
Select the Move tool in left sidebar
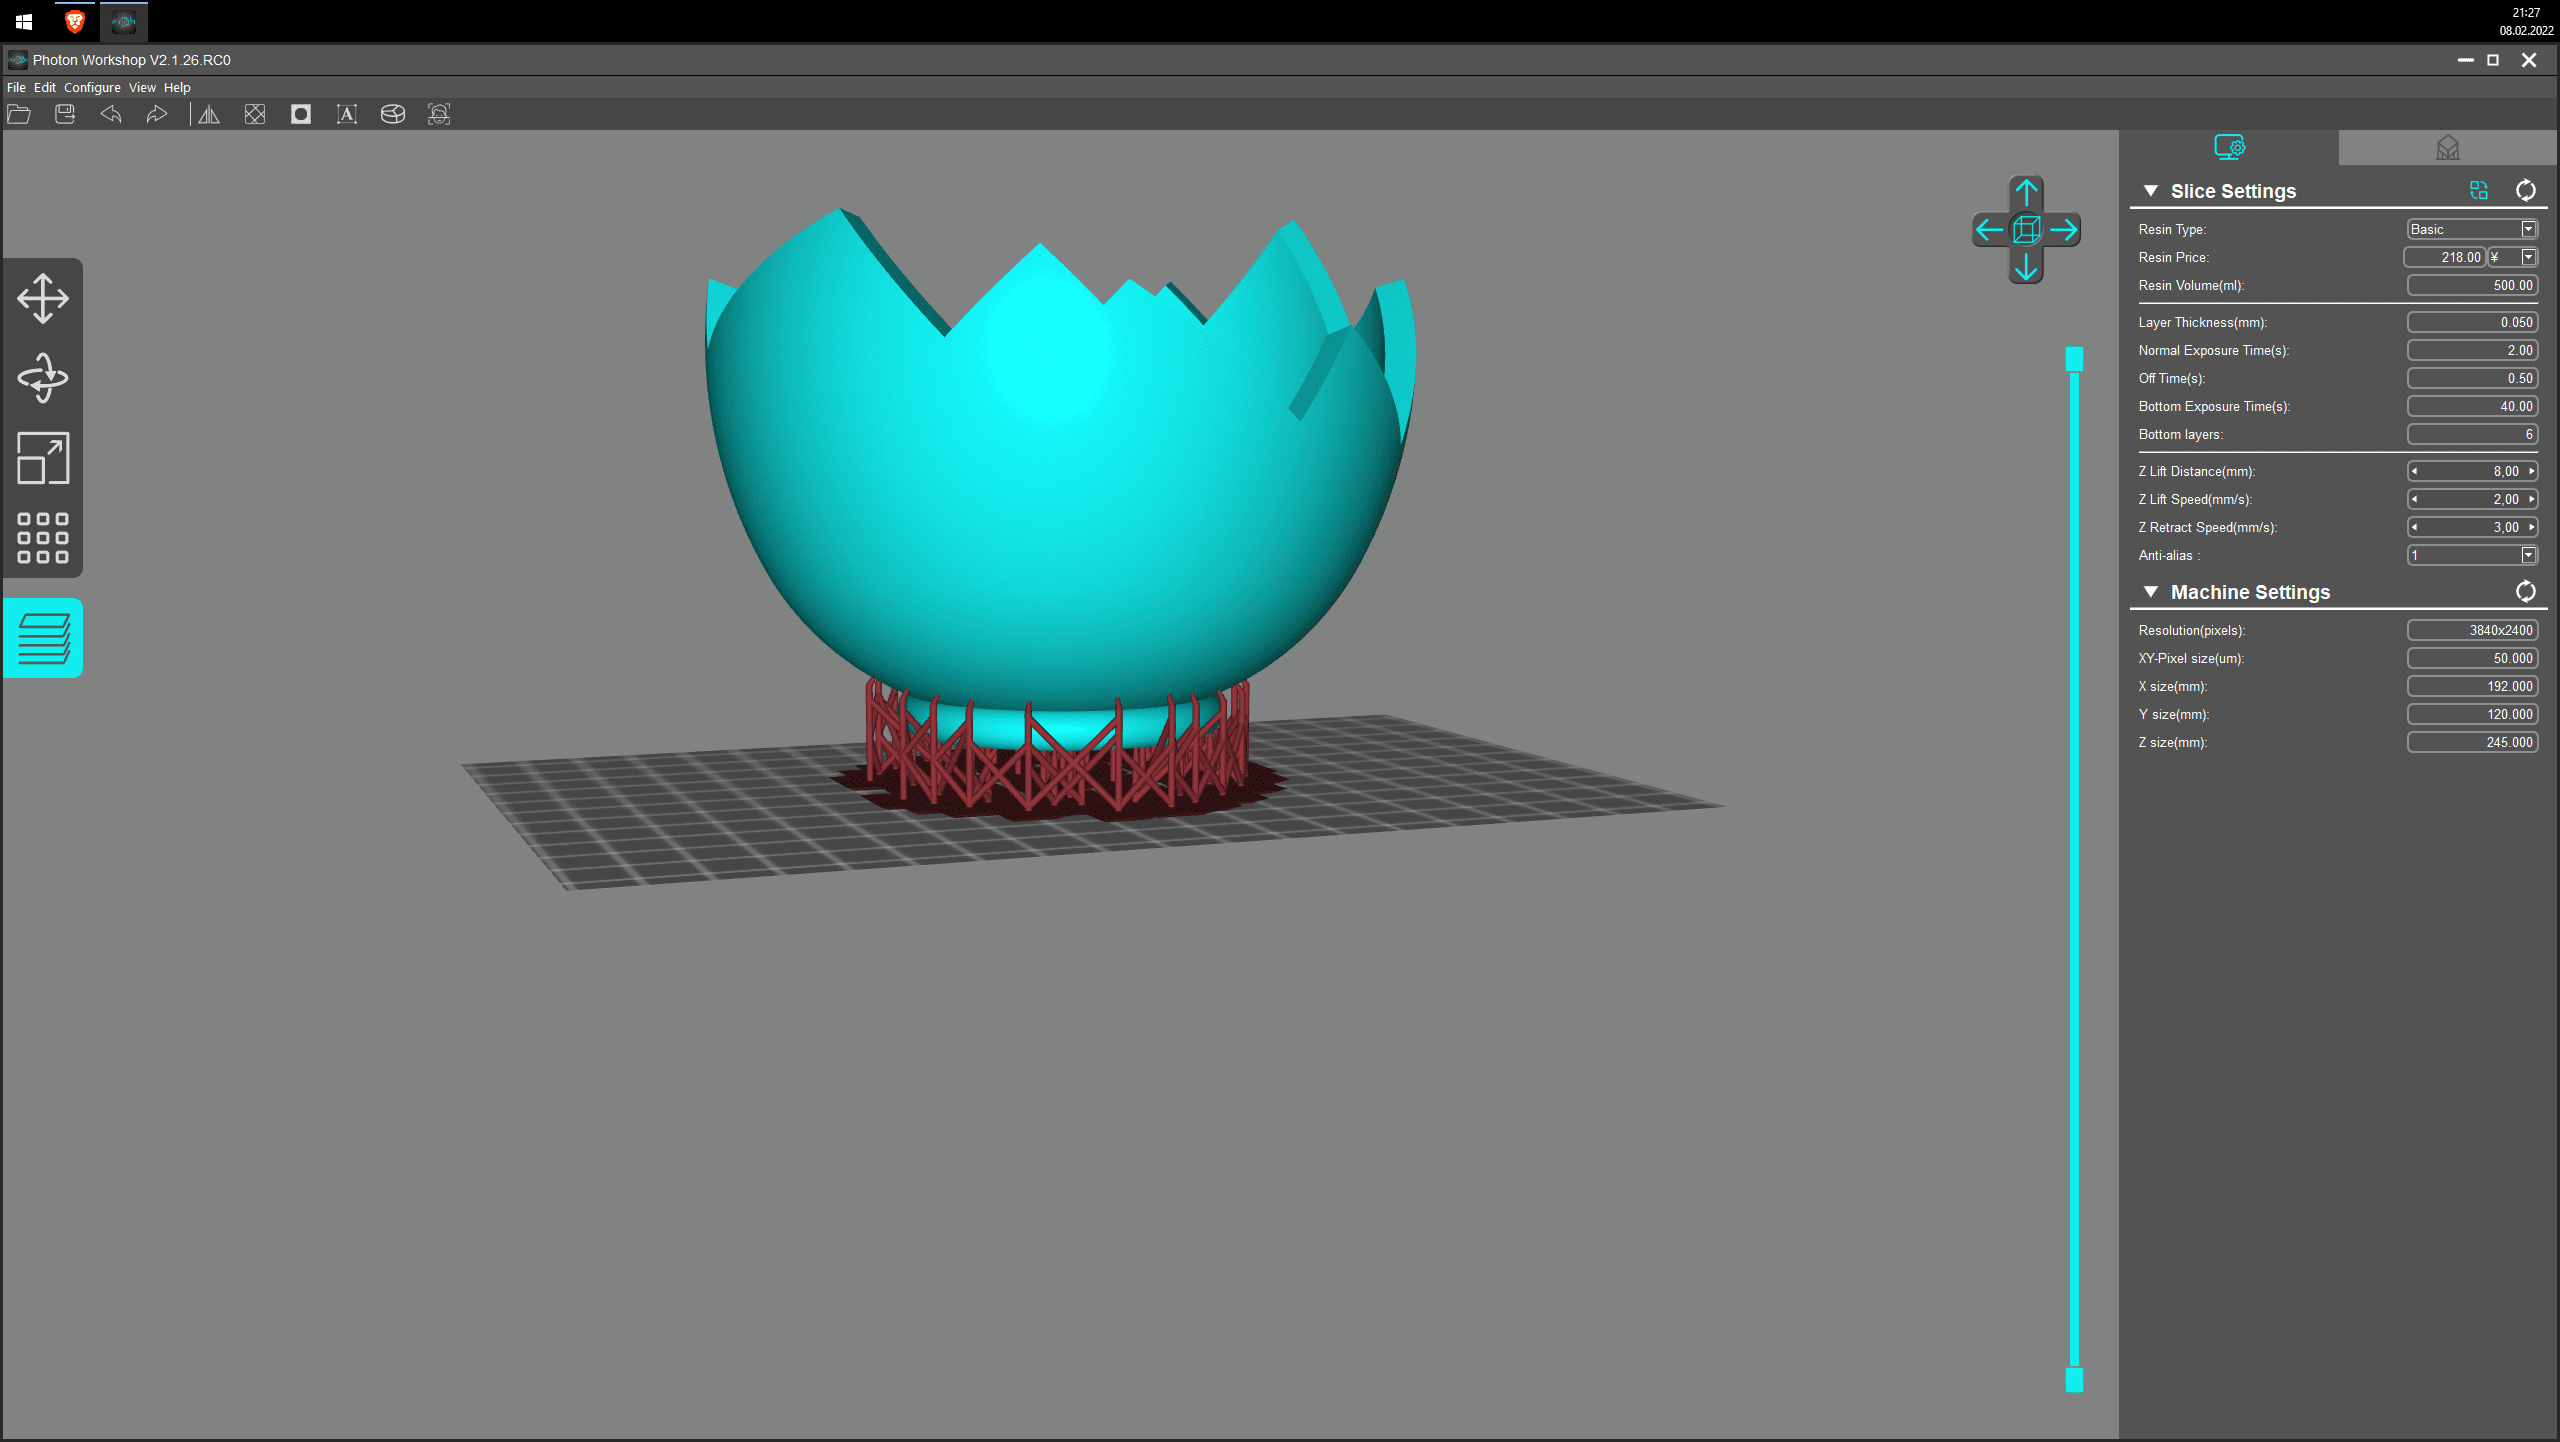pyautogui.click(x=43, y=298)
